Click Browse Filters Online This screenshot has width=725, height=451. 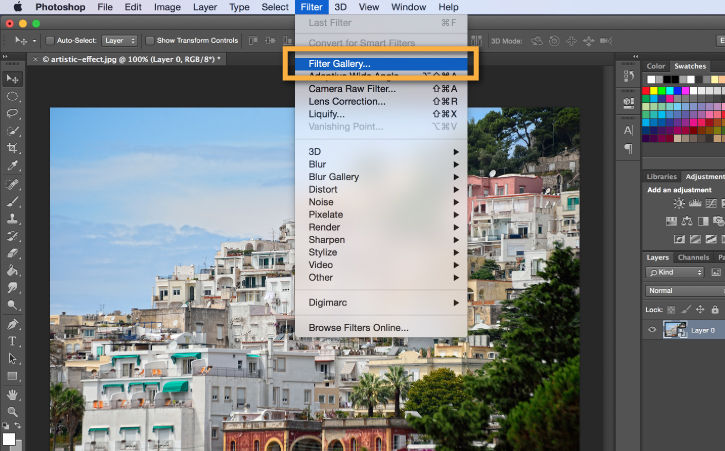click(381, 327)
